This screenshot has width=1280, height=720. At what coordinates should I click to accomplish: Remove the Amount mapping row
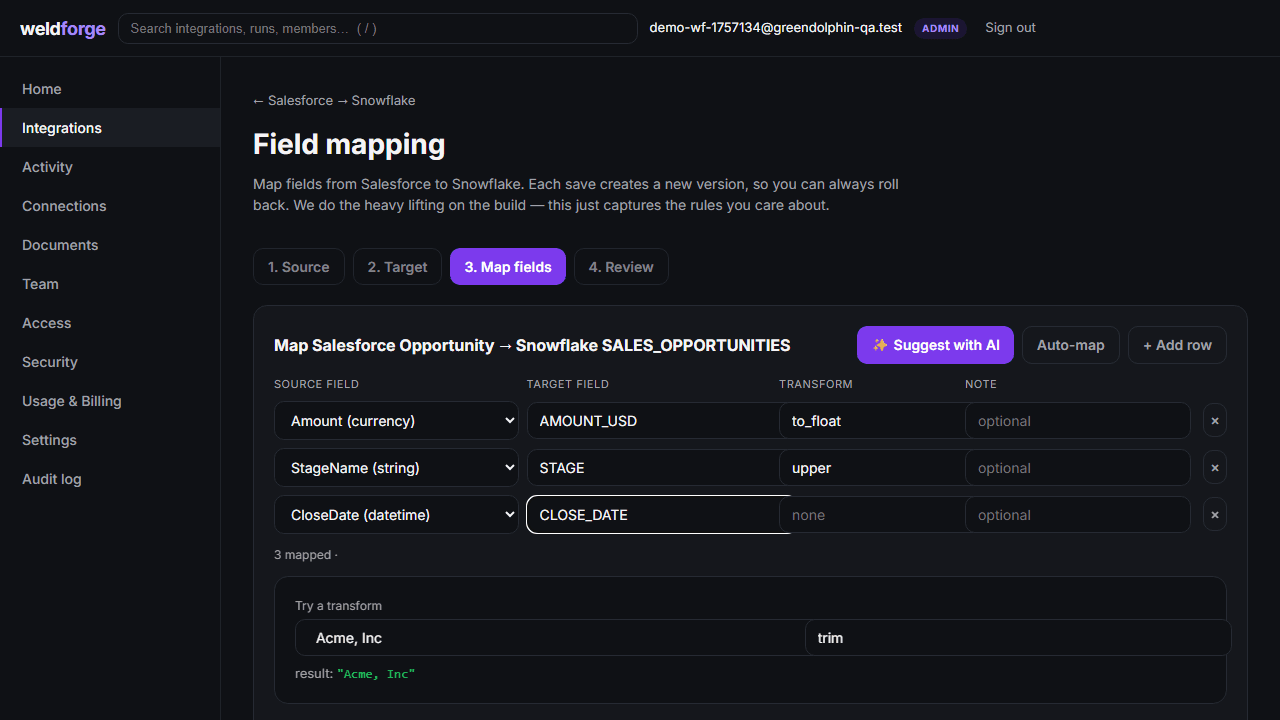[1215, 421]
